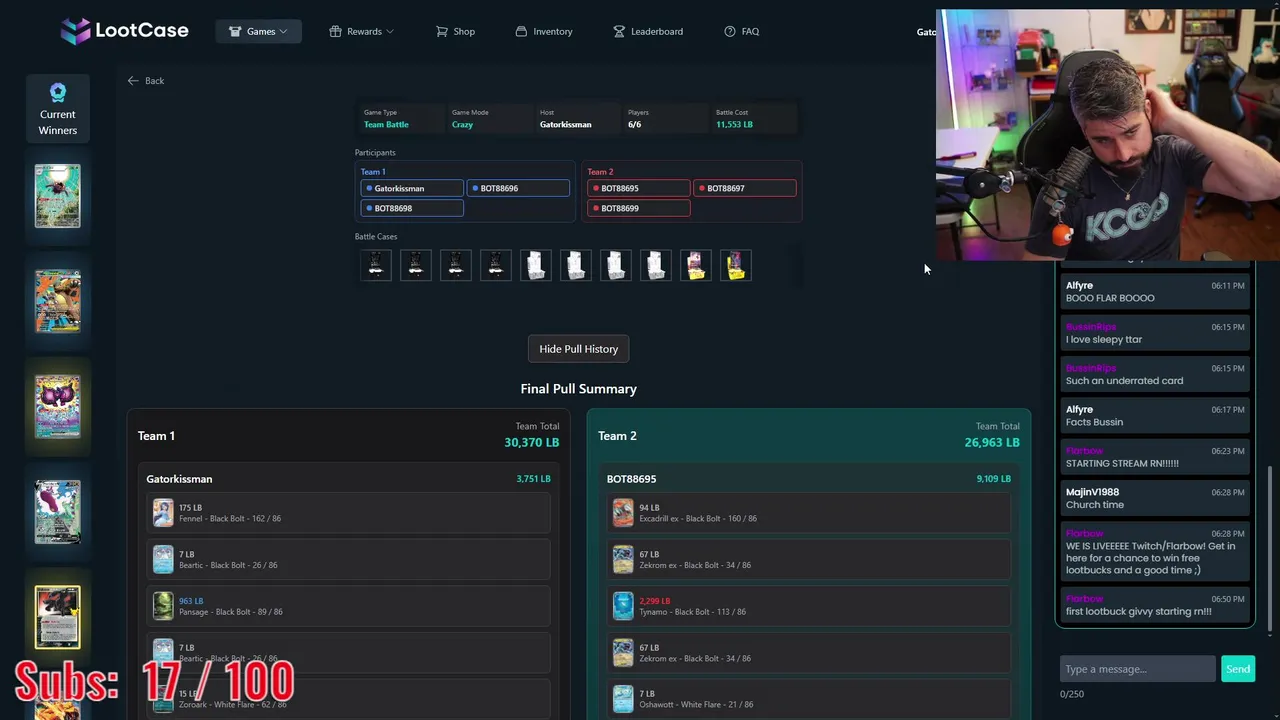Click 'first lootbuck givvy starting rn' message
The height and width of the screenshot is (720, 1280).
1138,611
